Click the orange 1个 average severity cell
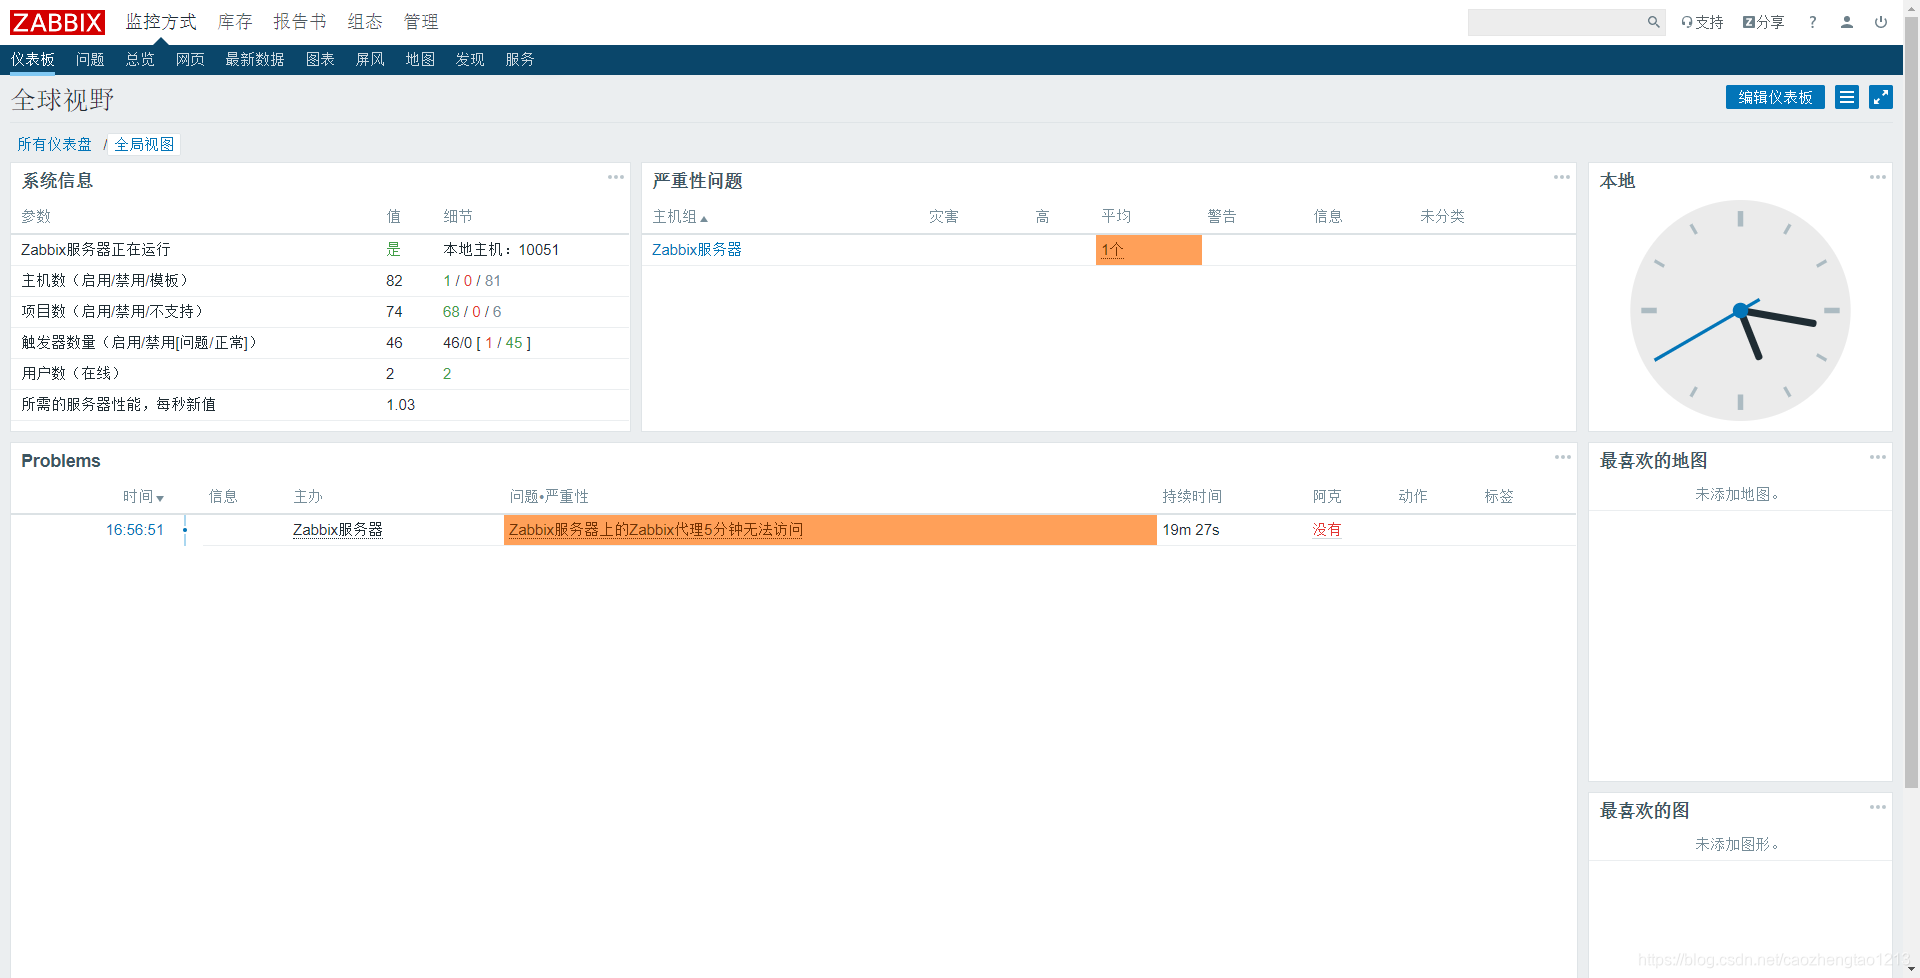The width and height of the screenshot is (1920, 978). click(x=1148, y=250)
